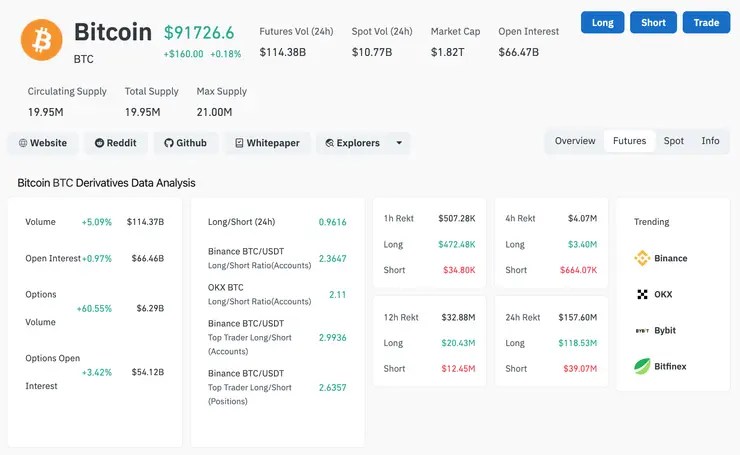Click the Long/Short (24h) ratio 0.9616

[x=332, y=222]
